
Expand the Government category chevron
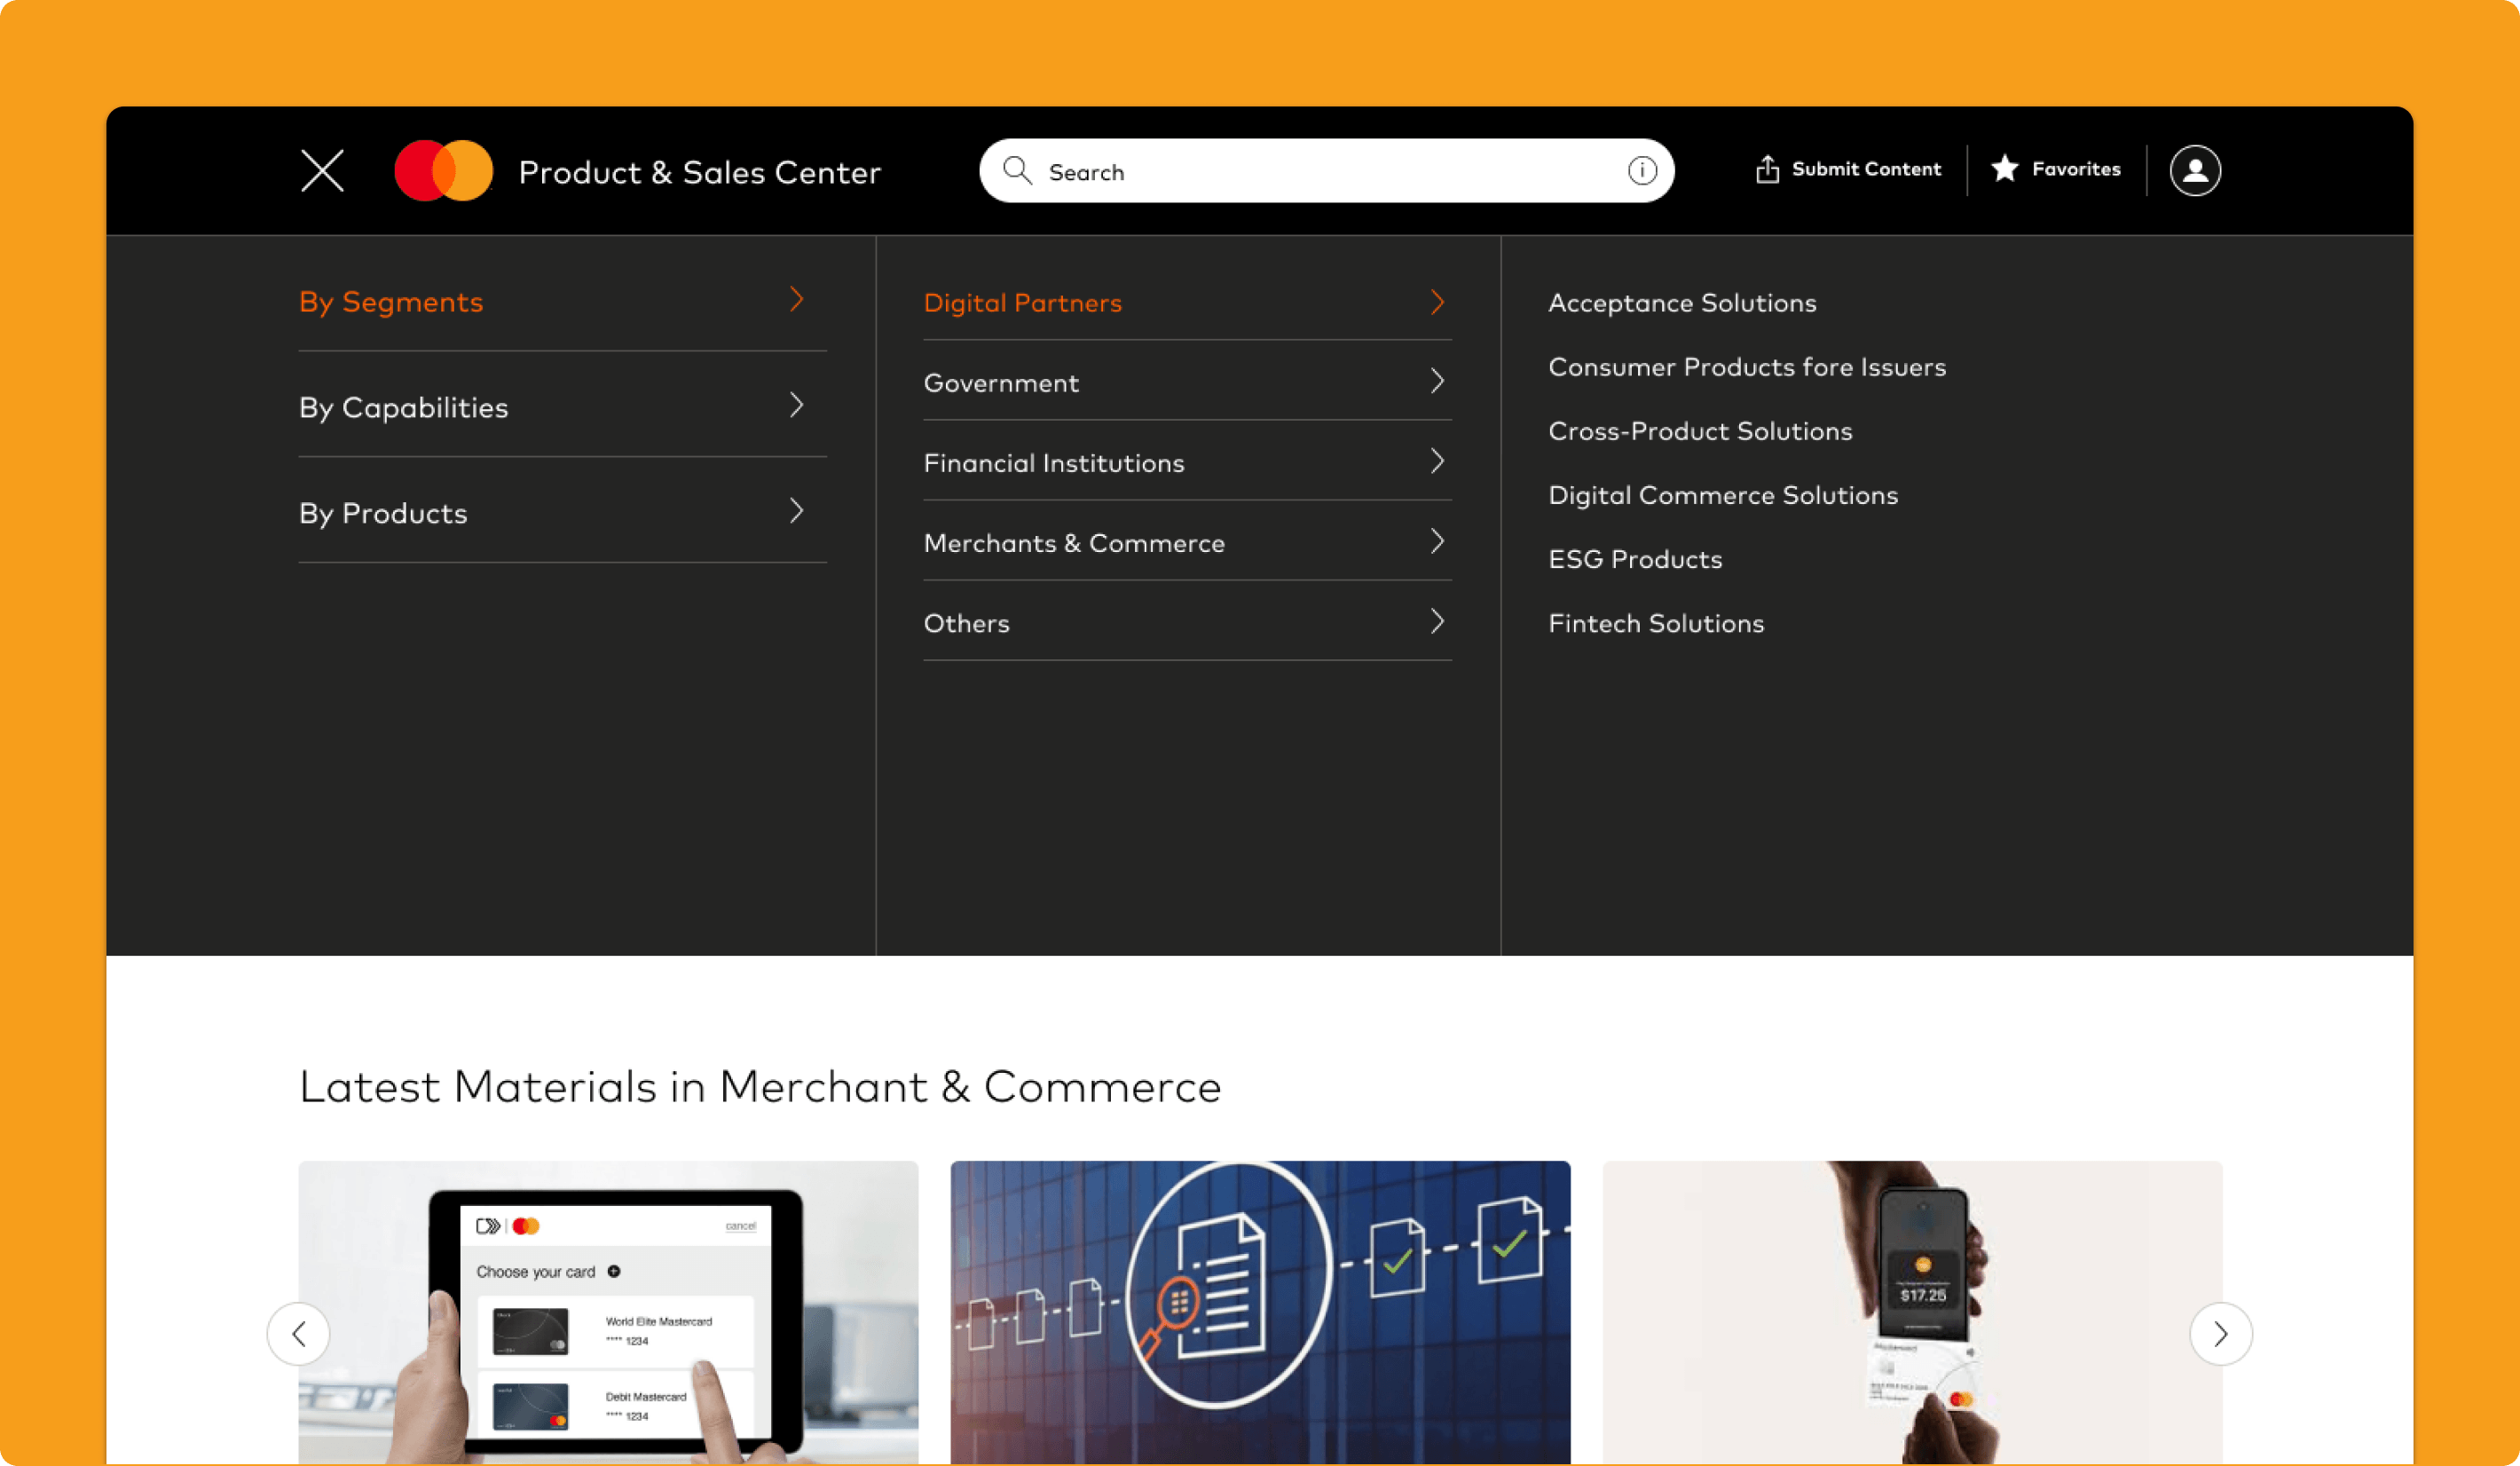point(1437,381)
